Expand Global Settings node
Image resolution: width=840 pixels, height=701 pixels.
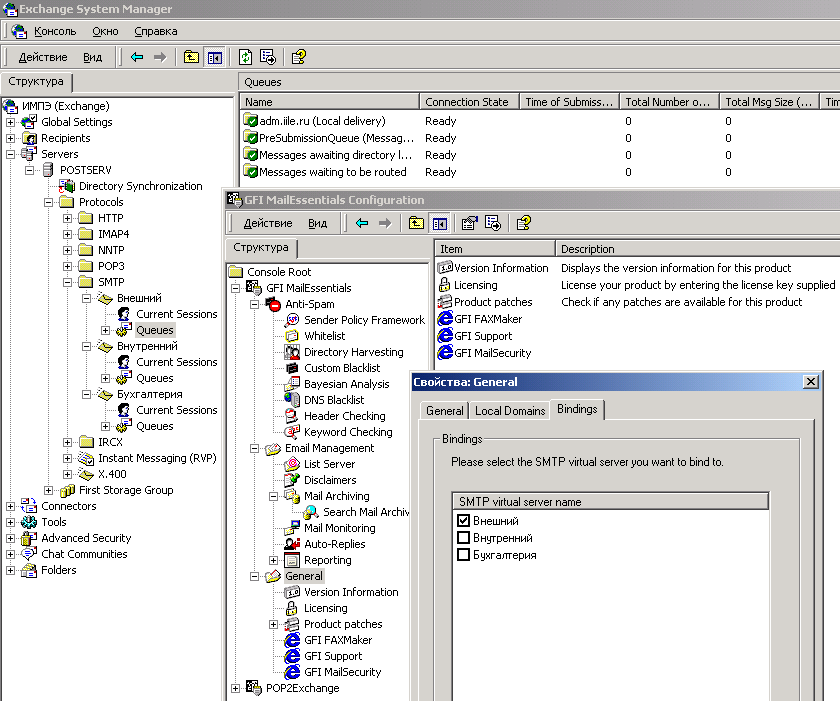tap(10, 122)
